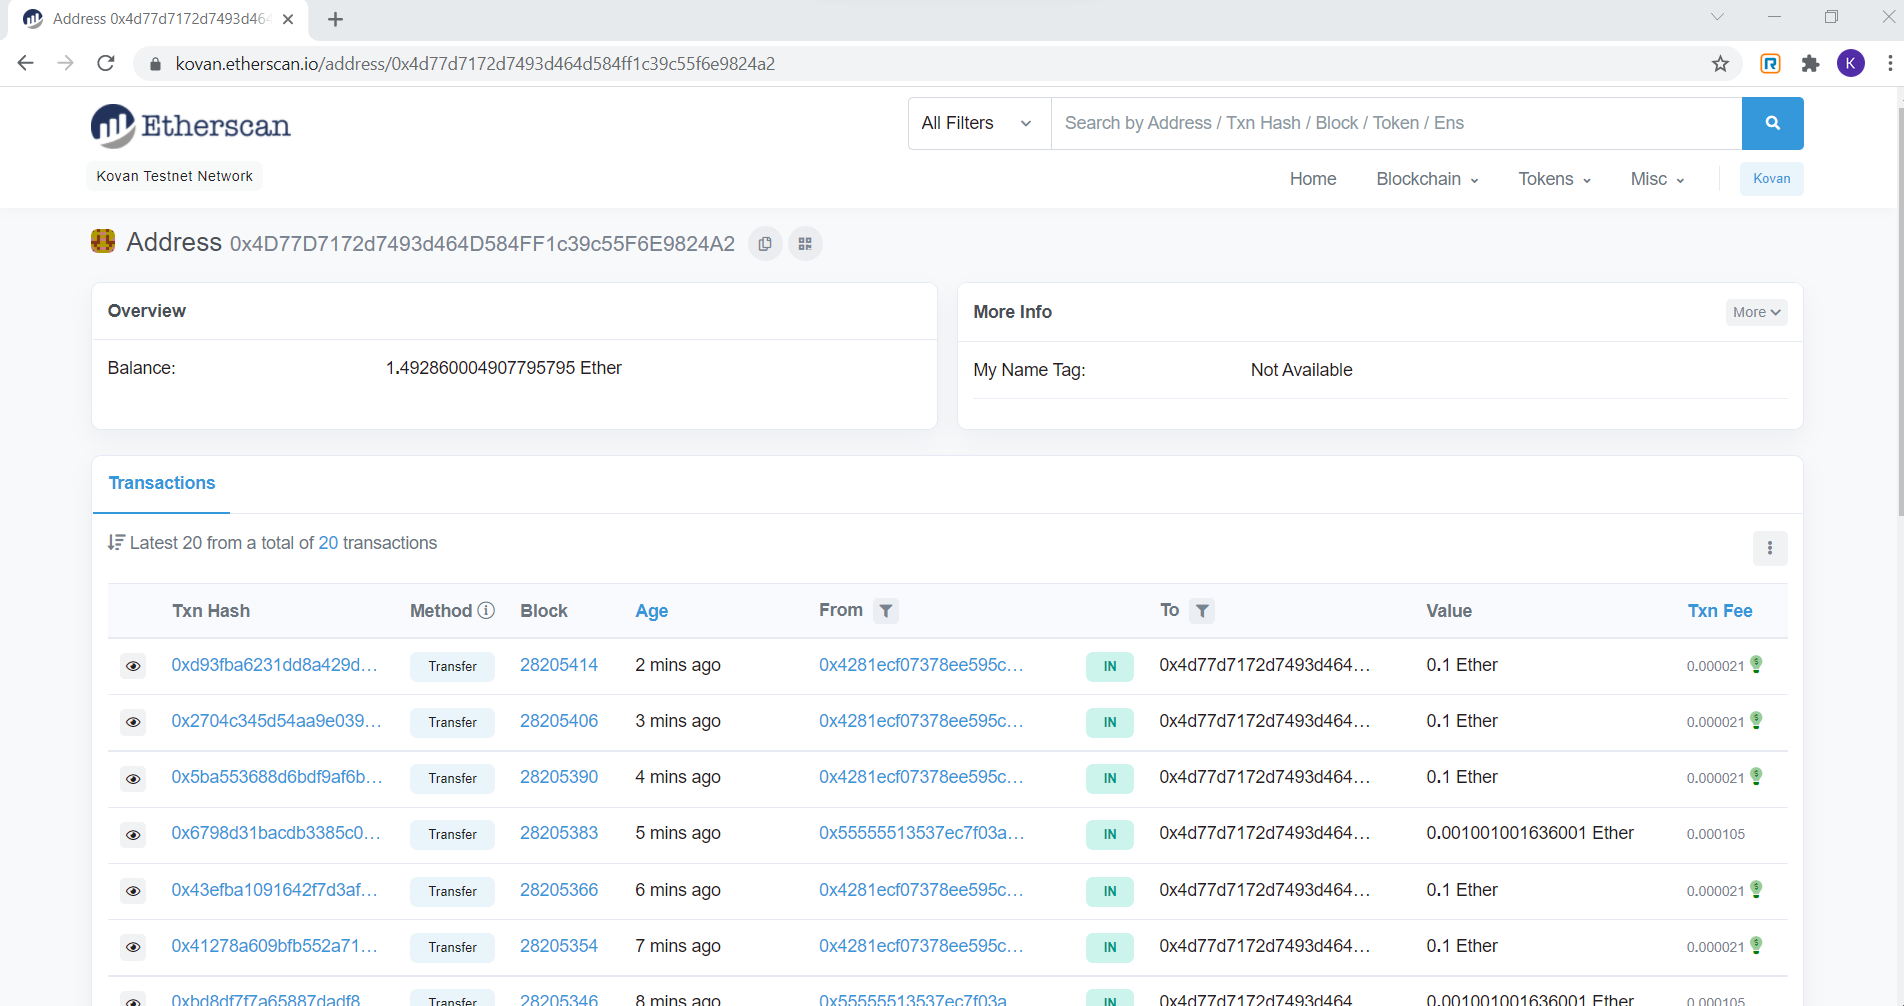This screenshot has height=1006, width=1904.
Task: Go back to previous page
Action: pos(26,63)
